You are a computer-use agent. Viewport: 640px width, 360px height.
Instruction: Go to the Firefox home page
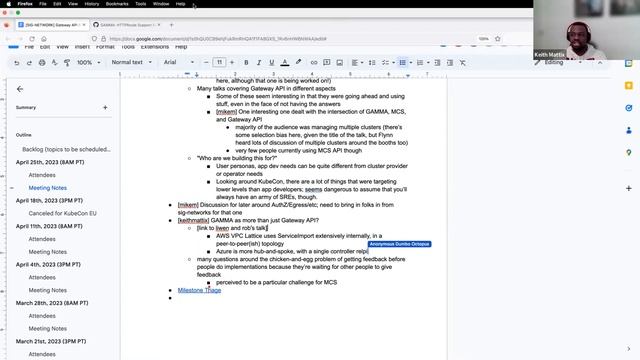(44, 39)
